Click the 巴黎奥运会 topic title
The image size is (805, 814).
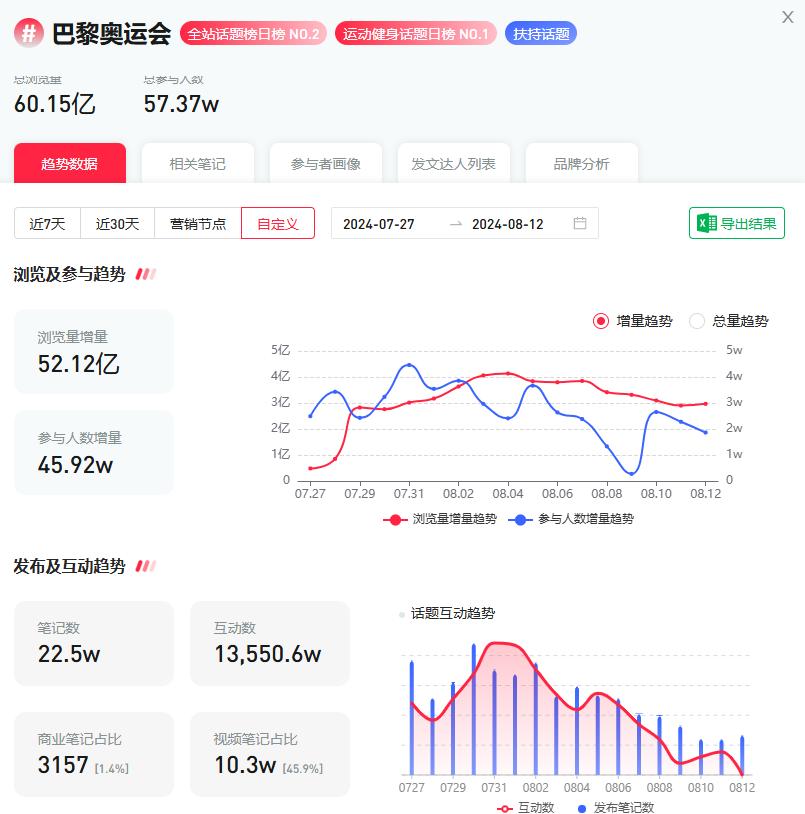click(112, 34)
